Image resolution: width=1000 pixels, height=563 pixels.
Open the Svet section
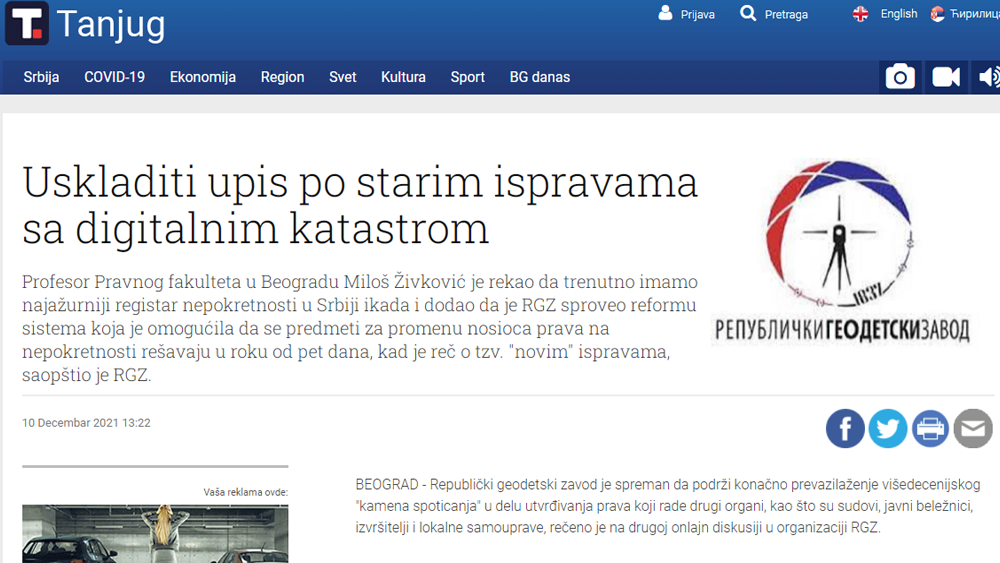pos(342,77)
